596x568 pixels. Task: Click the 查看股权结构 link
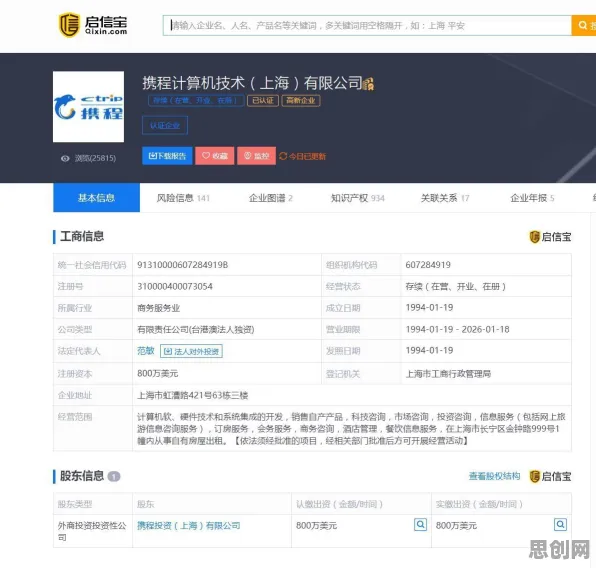(x=494, y=476)
